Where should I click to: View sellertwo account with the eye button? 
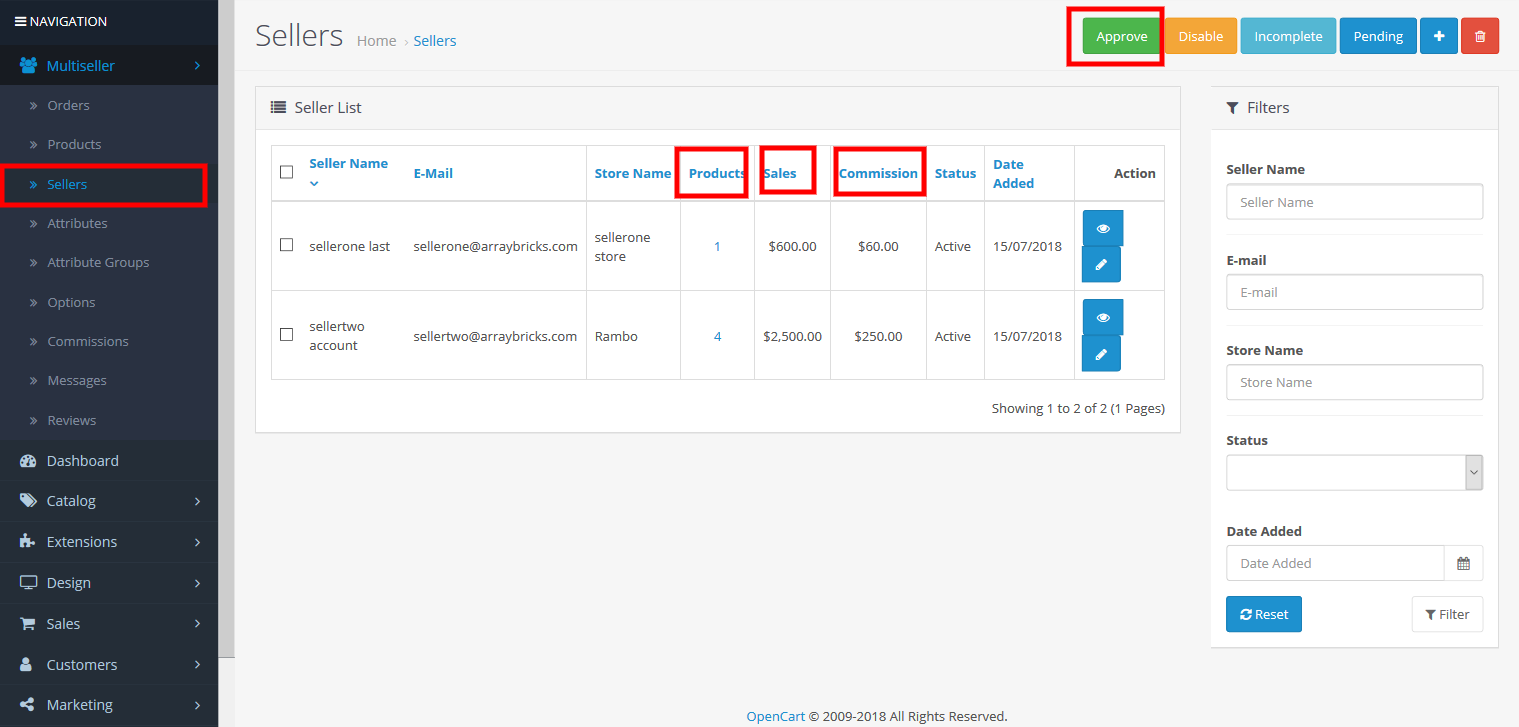point(1103,317)
